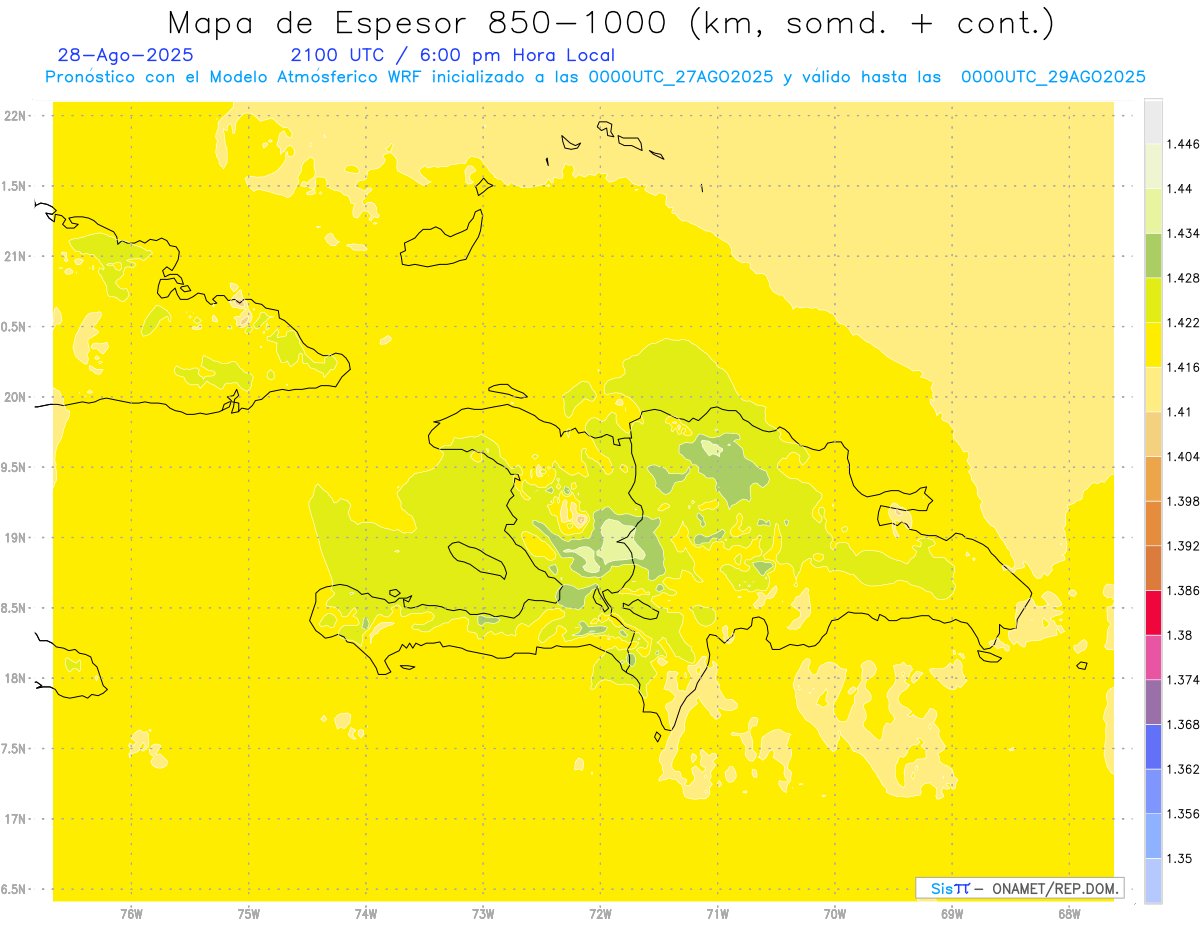Viewport: 1200px width, 927px height.
Task: Click the colorbar value '1.386'
Action: coord(1183,591)
